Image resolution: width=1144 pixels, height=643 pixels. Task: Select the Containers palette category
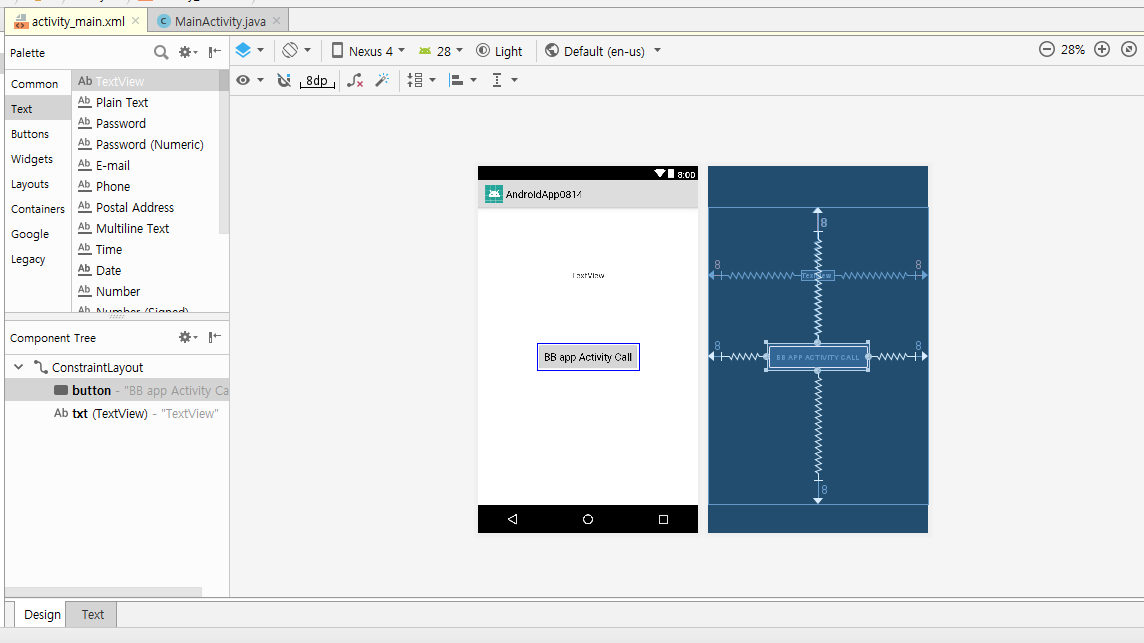38,209
